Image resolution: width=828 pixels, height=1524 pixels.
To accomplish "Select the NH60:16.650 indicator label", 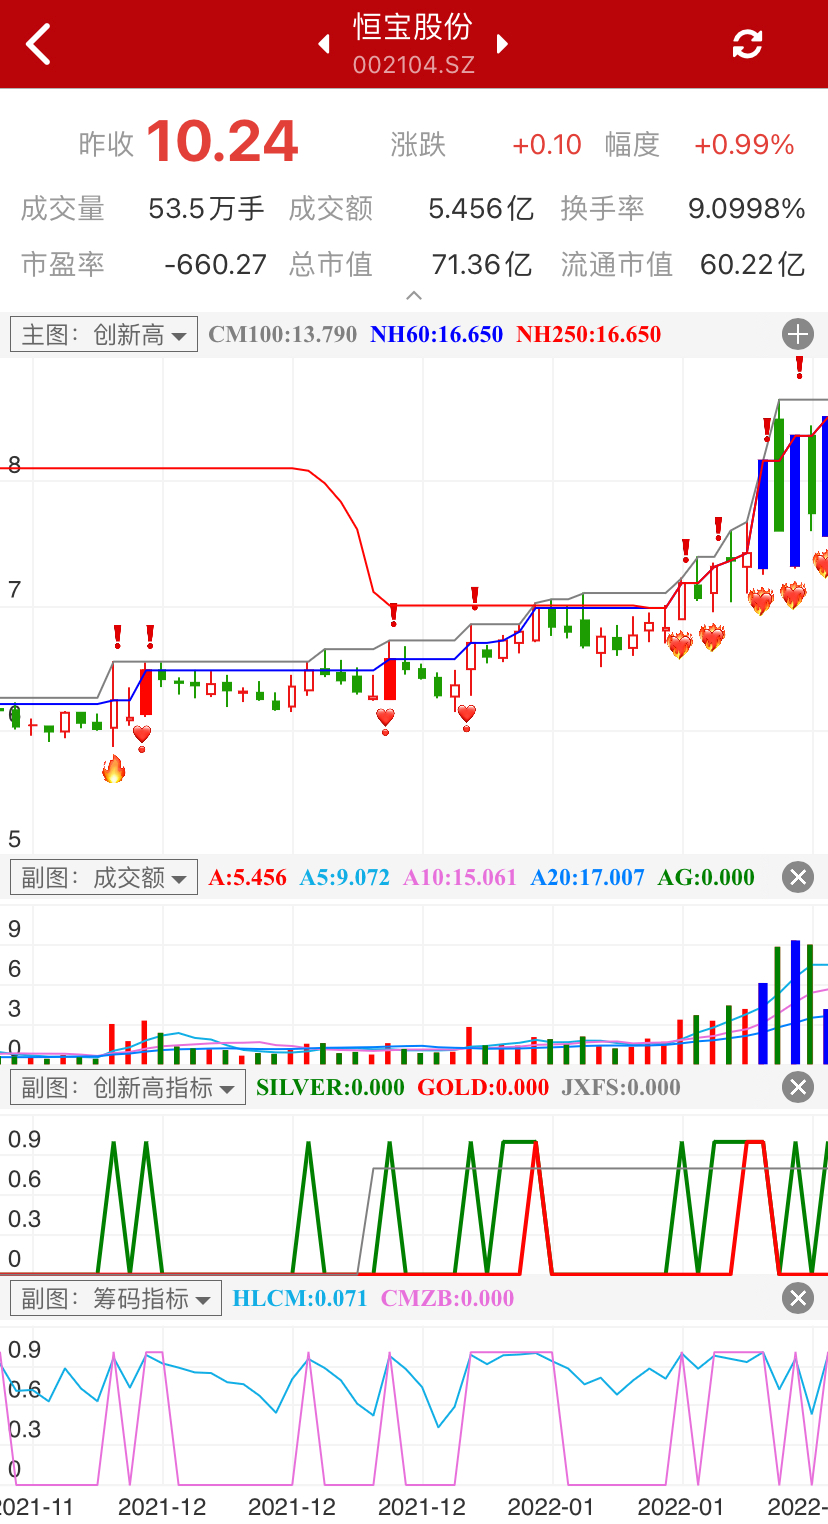I will tap(436, 334).
